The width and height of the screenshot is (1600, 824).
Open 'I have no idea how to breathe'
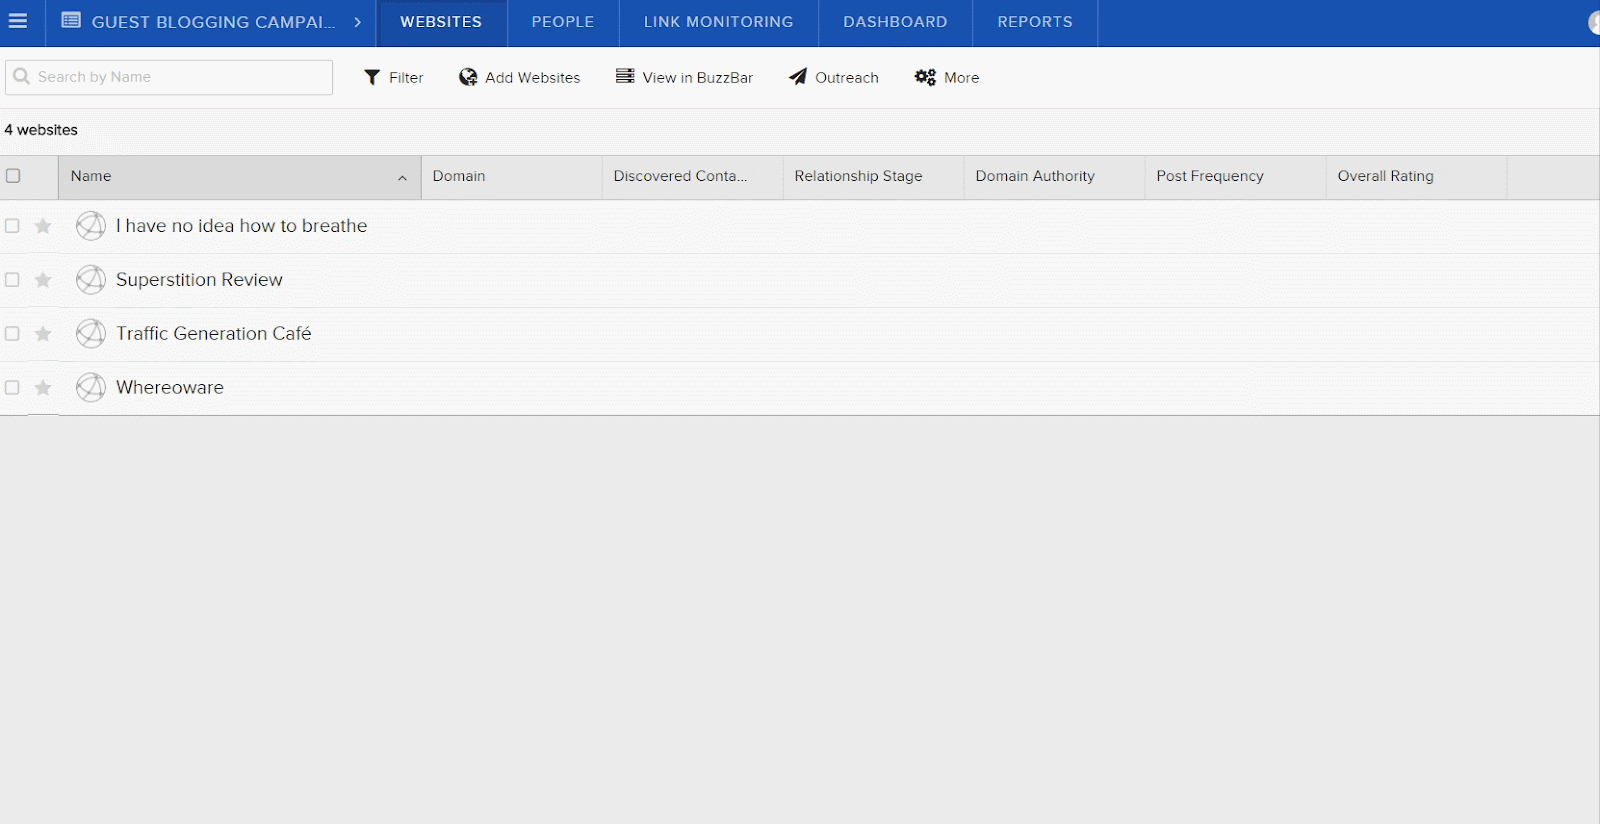coord(241,226)
